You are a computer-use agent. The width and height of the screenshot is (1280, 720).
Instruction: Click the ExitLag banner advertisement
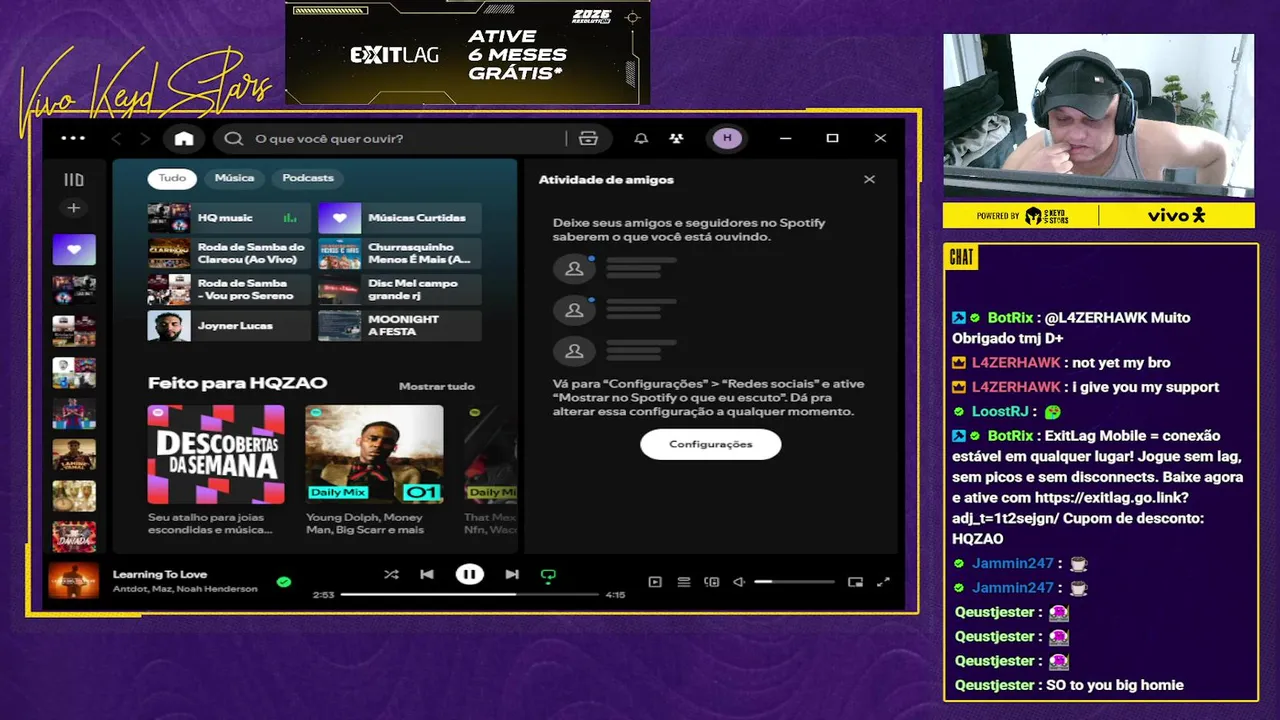[468, 53]
